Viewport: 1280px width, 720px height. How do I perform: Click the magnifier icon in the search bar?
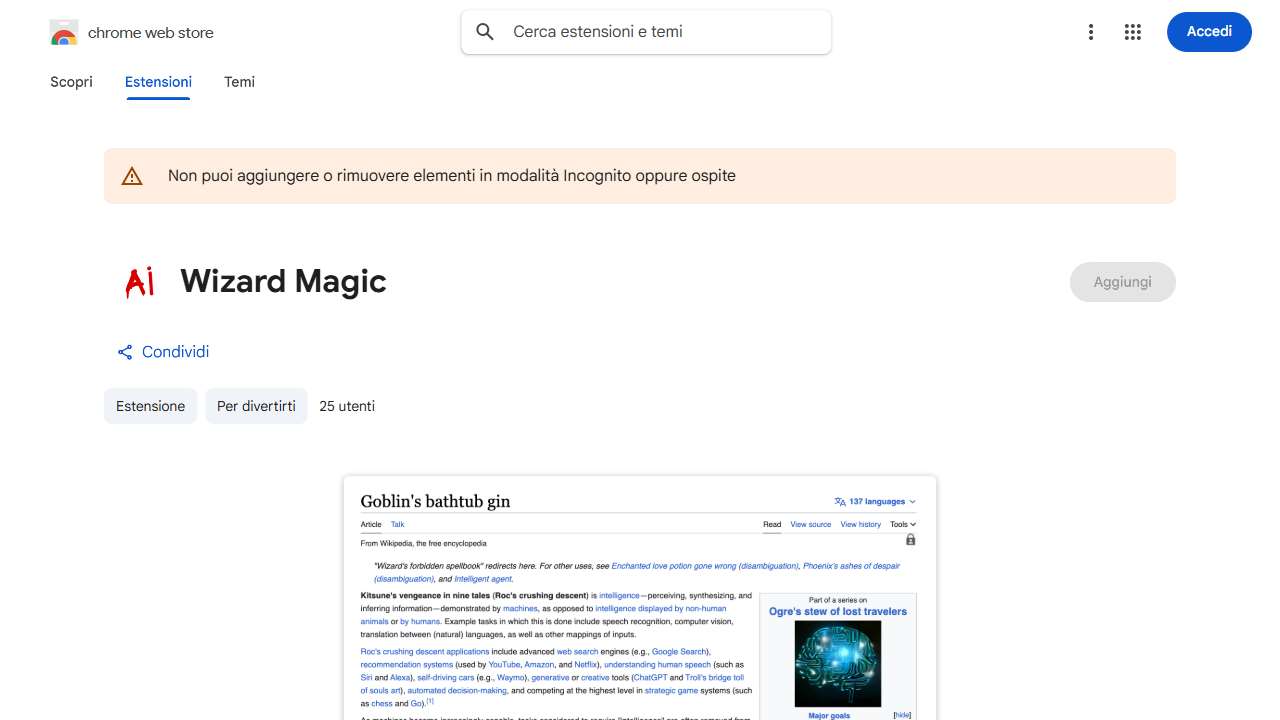tap(484, 31)
